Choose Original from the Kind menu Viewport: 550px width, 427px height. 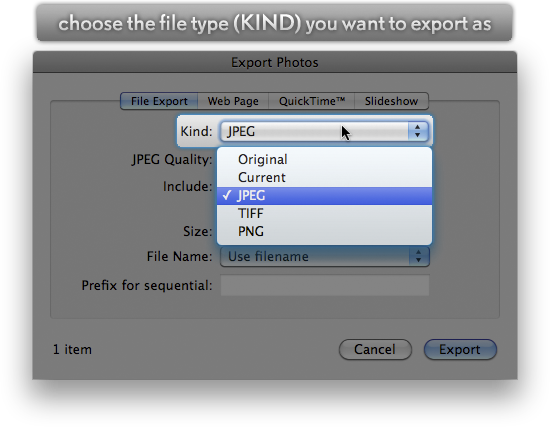(324, 160)
